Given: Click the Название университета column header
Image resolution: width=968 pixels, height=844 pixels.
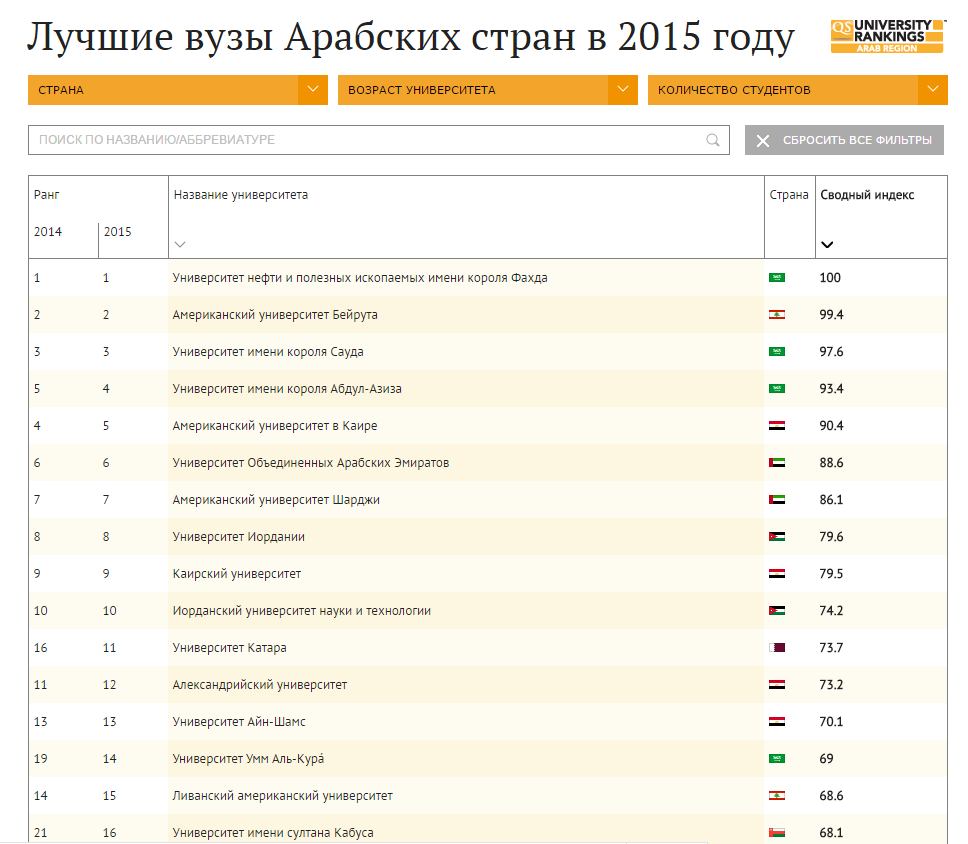Looking at the screenshot, I should [241, 195].
